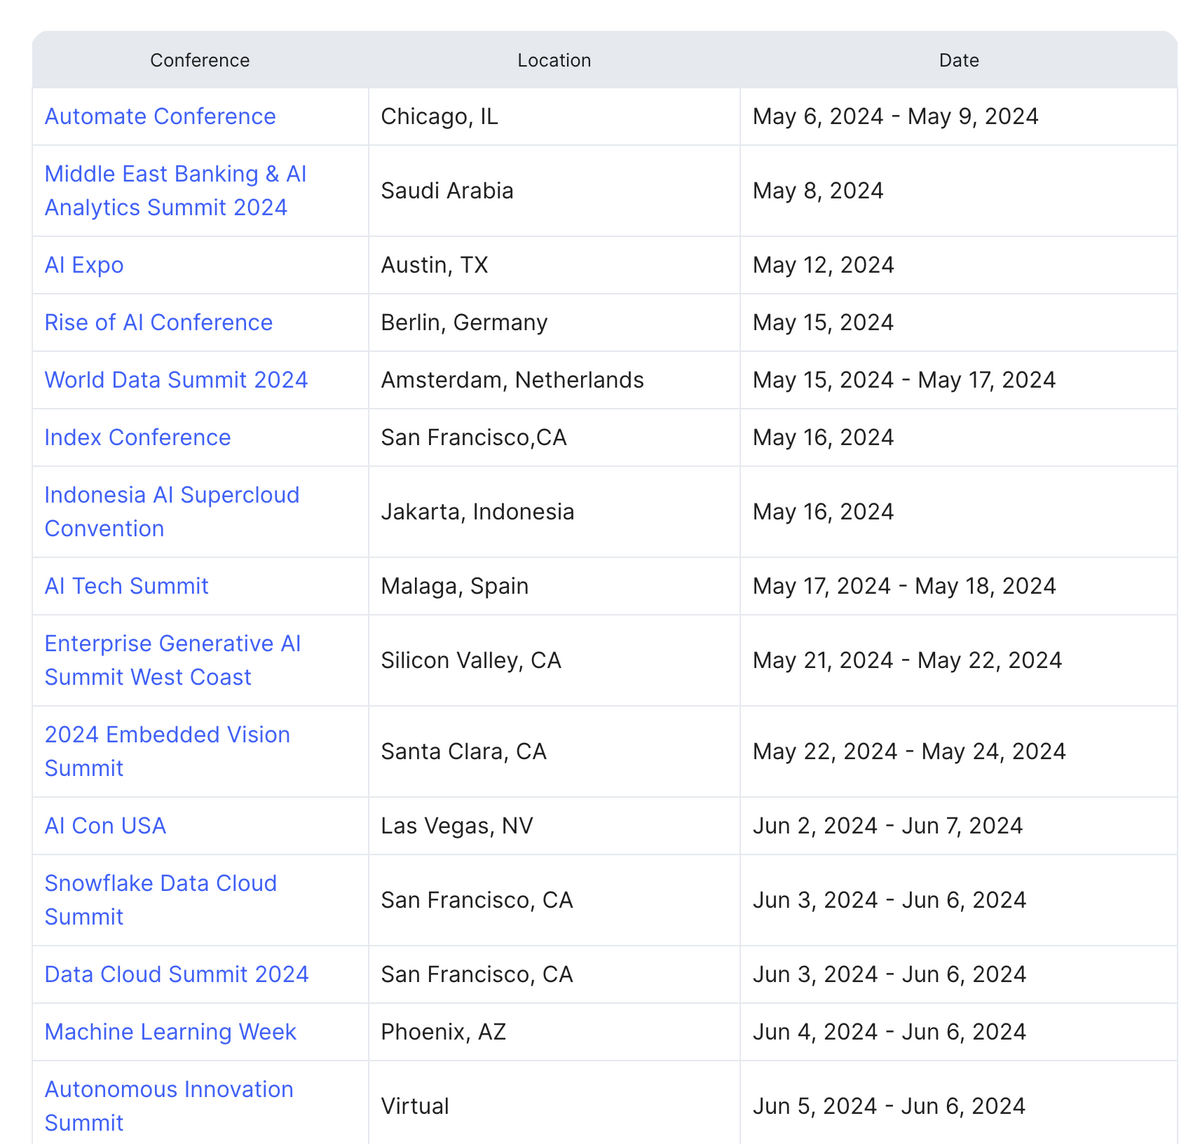Click the Conference column header
Image resolution: width=1200 pixels, height=1144 pixels.
tap(200, 60)
